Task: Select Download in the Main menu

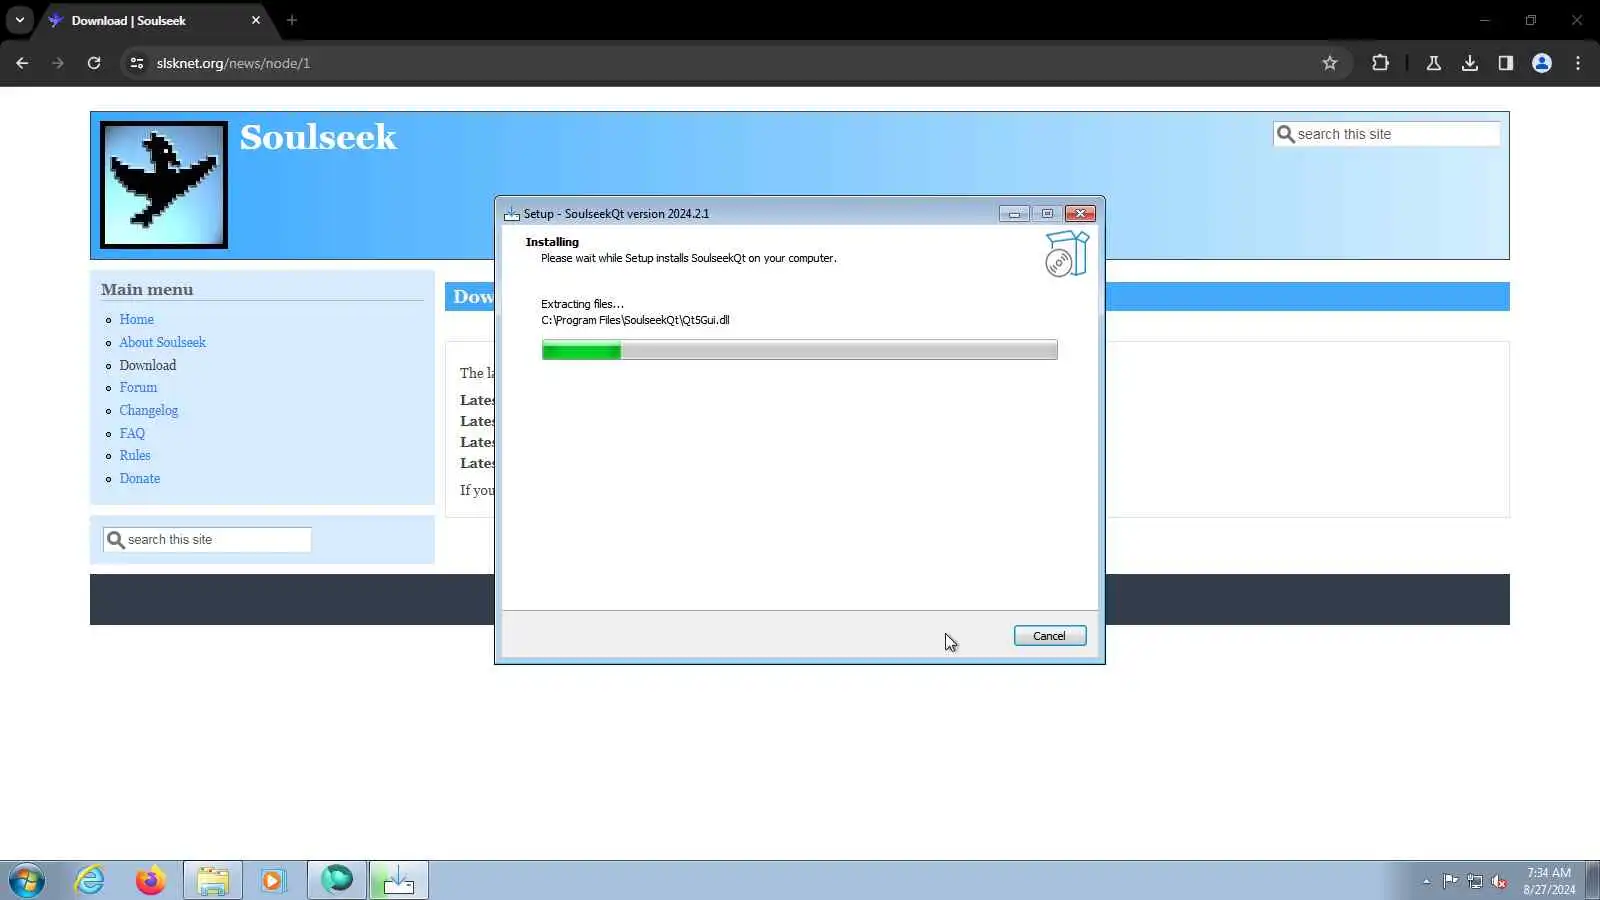Action: tap(148, 366)
